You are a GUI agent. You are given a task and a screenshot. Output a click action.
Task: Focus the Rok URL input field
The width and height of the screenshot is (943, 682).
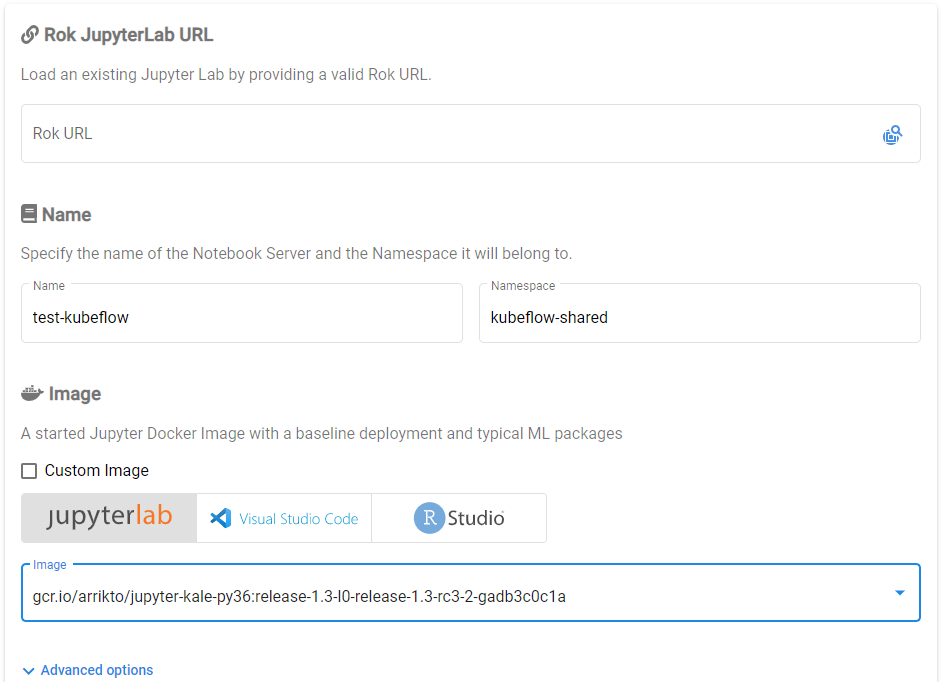pos(471,134)
